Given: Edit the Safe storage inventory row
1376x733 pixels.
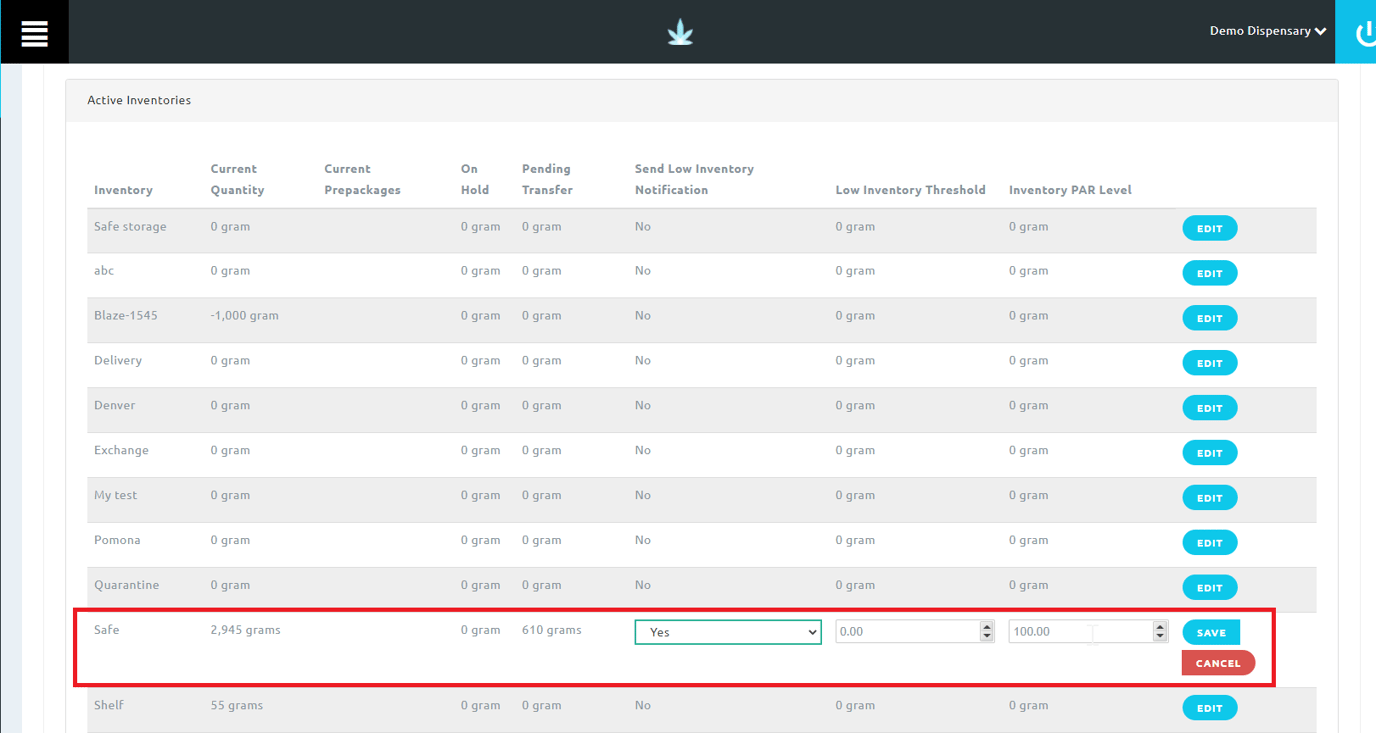Looking at the screenshot, I should [1209, 228].
